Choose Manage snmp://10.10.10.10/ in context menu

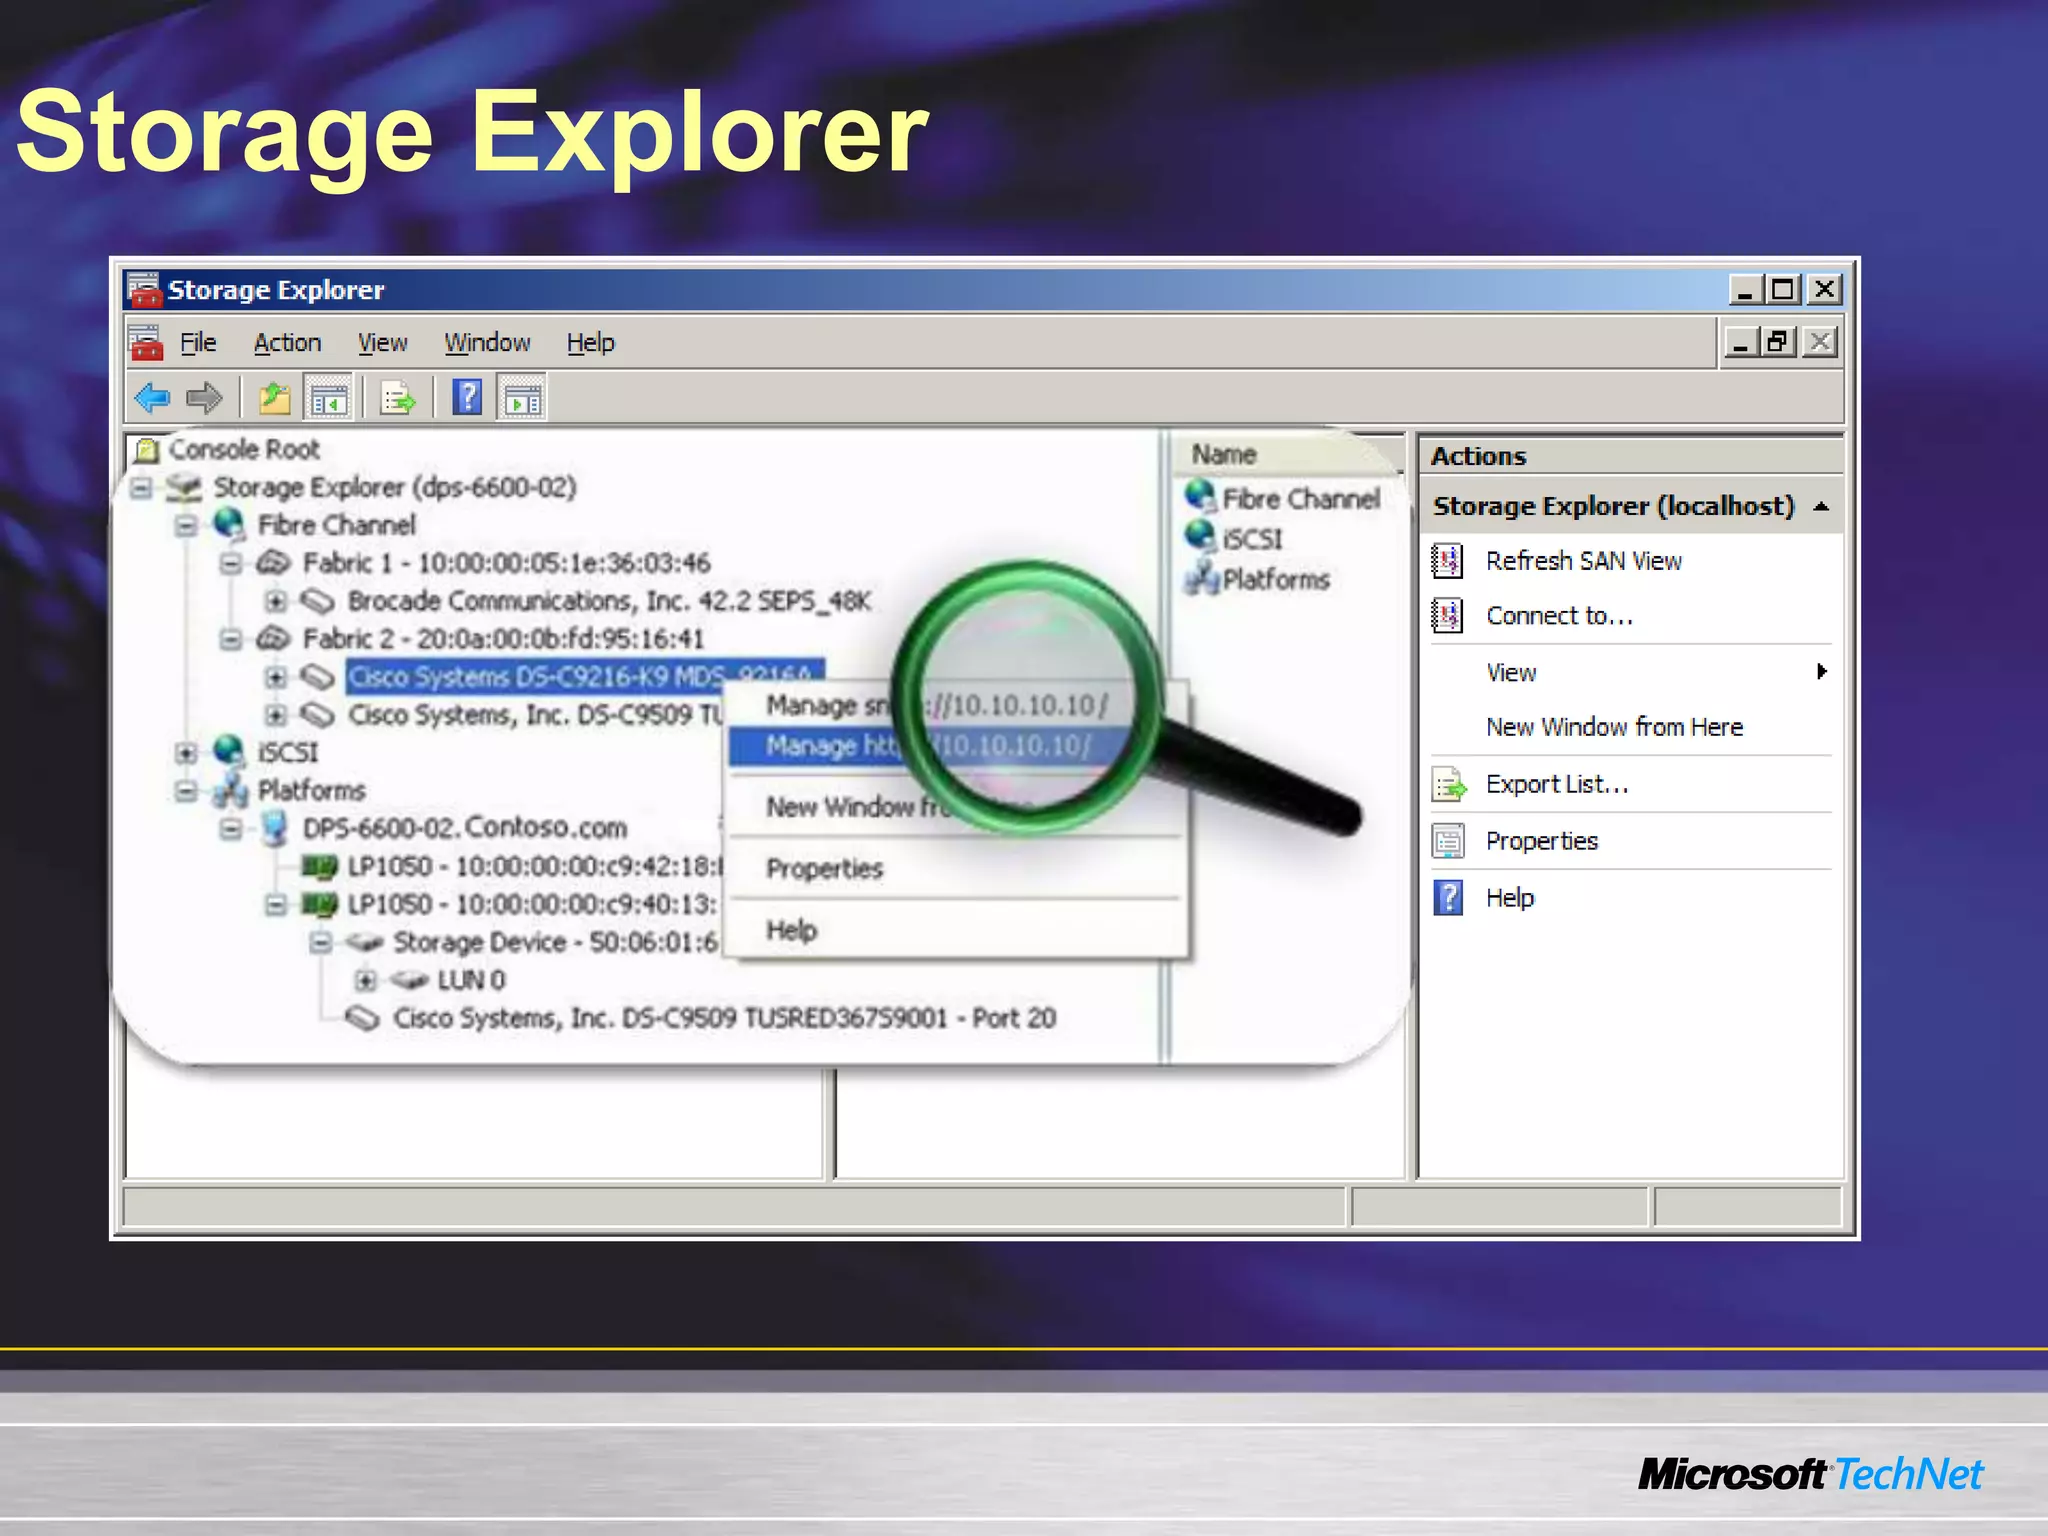pos(957,706)
